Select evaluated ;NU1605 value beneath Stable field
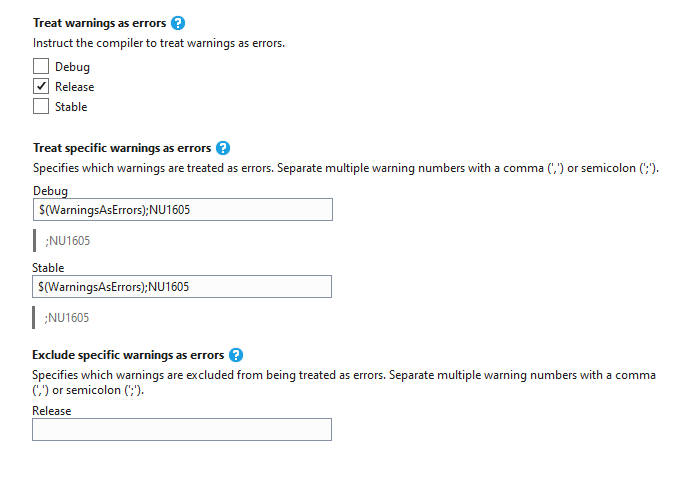 coord(67,318)
